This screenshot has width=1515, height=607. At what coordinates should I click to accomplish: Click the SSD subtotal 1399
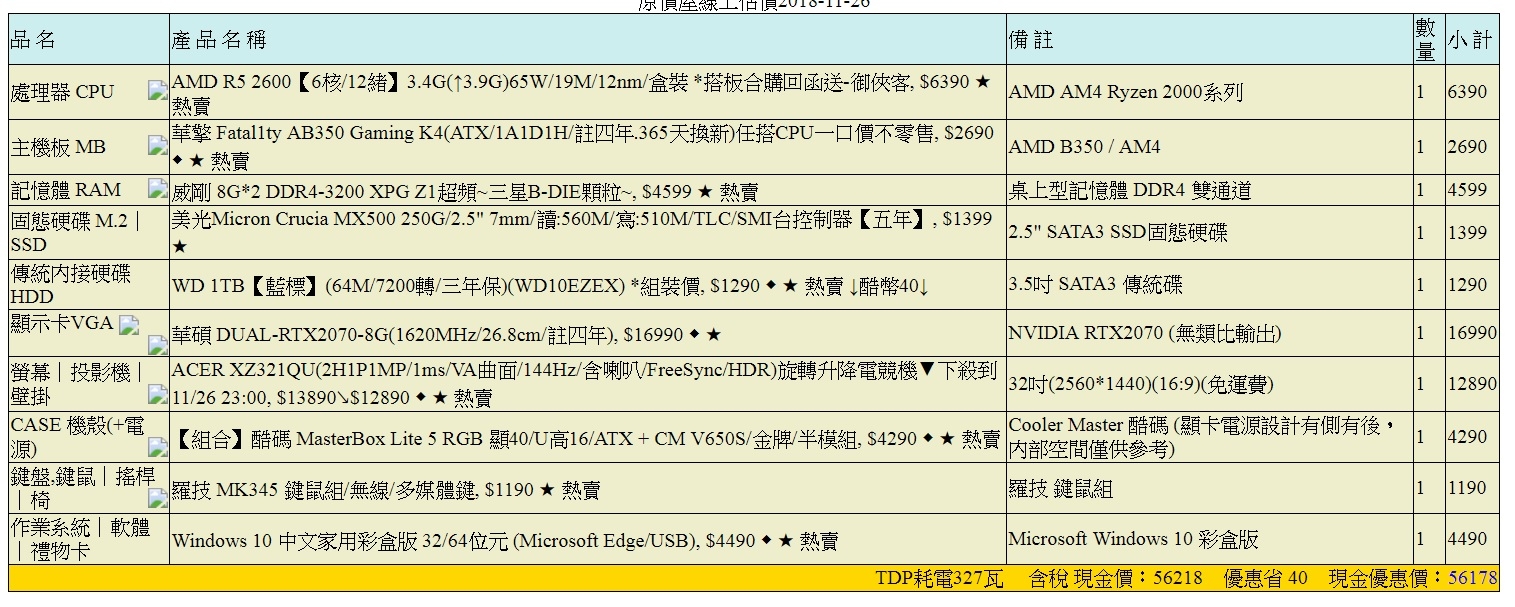1467,233
